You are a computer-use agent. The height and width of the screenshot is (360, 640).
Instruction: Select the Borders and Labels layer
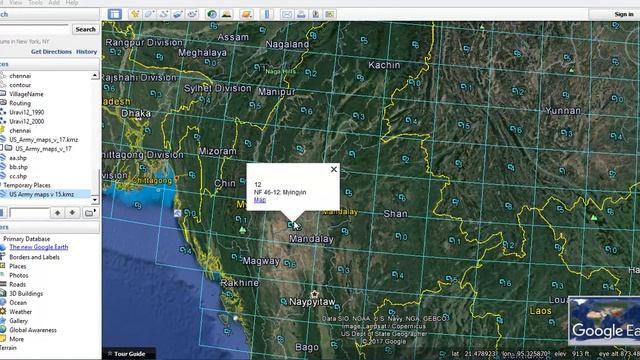point(34,257)
